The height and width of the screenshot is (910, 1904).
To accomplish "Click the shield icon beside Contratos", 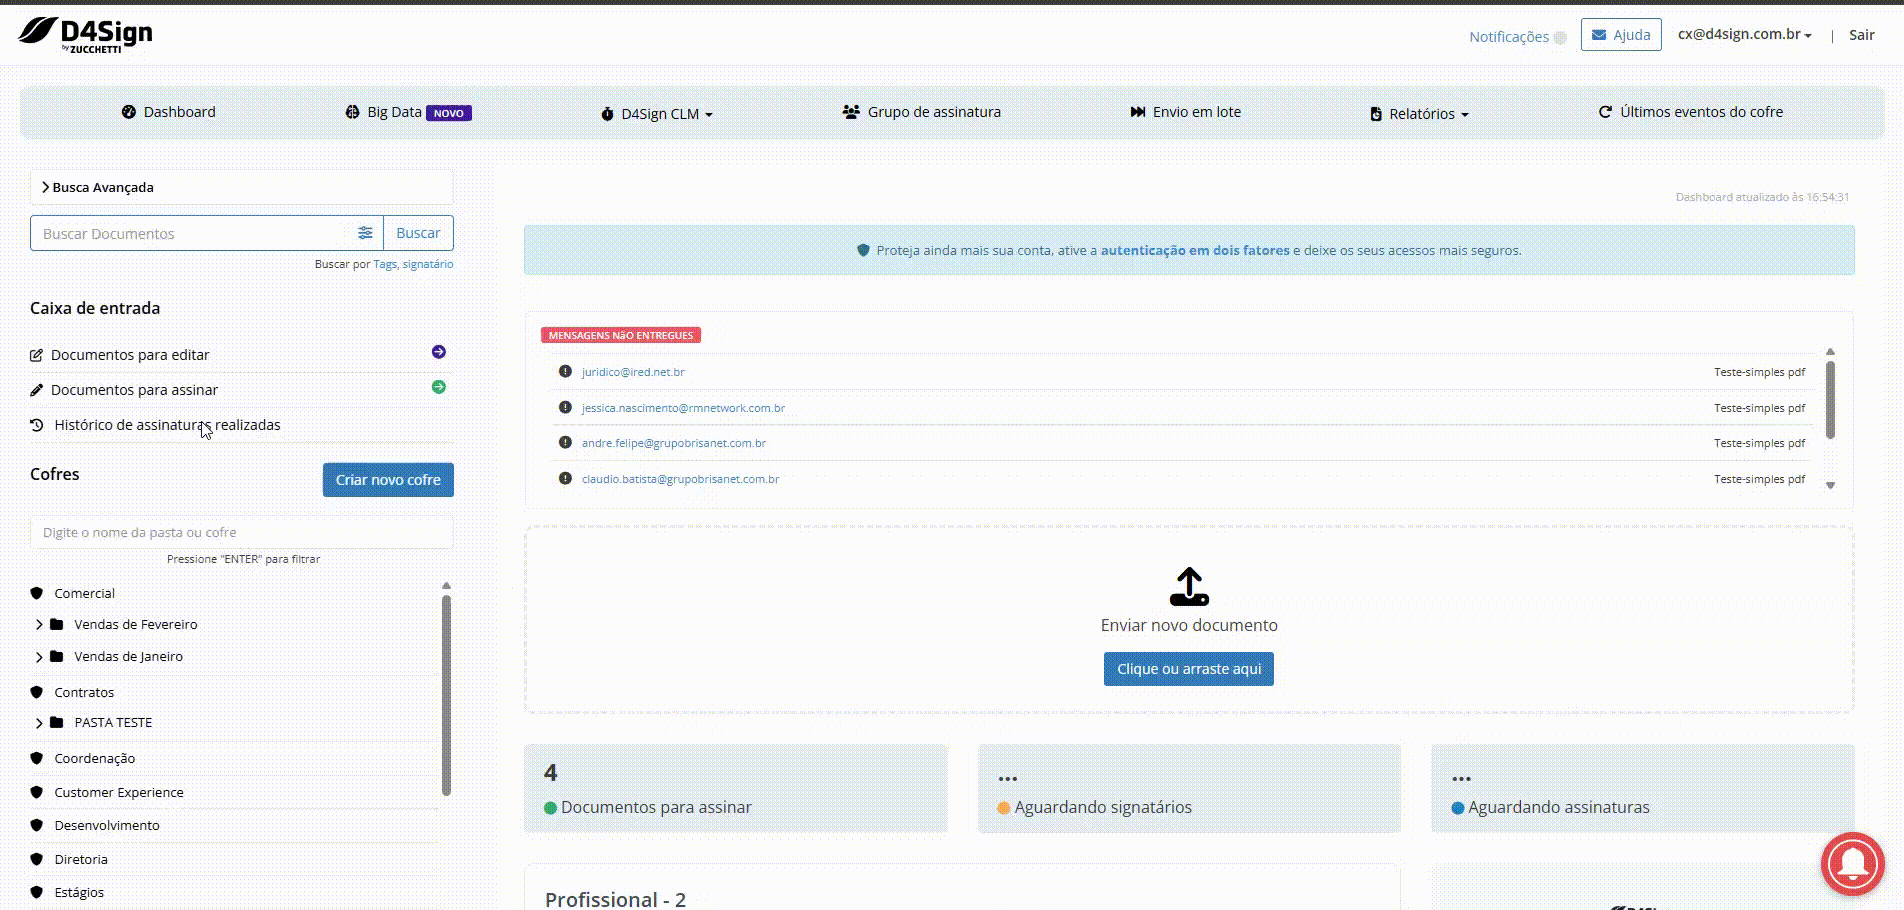I will tap(37, 692).
